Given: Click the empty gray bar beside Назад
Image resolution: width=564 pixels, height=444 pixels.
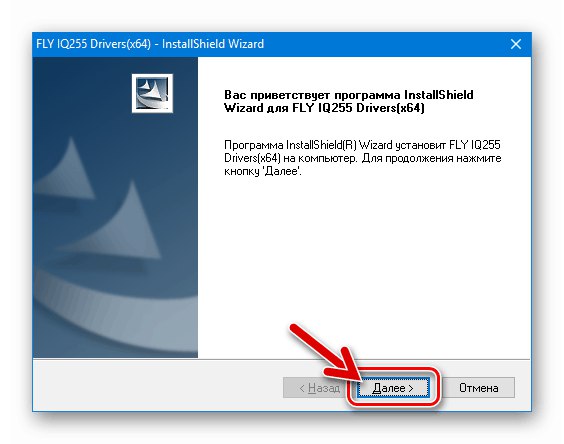Looking at the screenshot, I should pyautogui.click(x=158, y=387).
